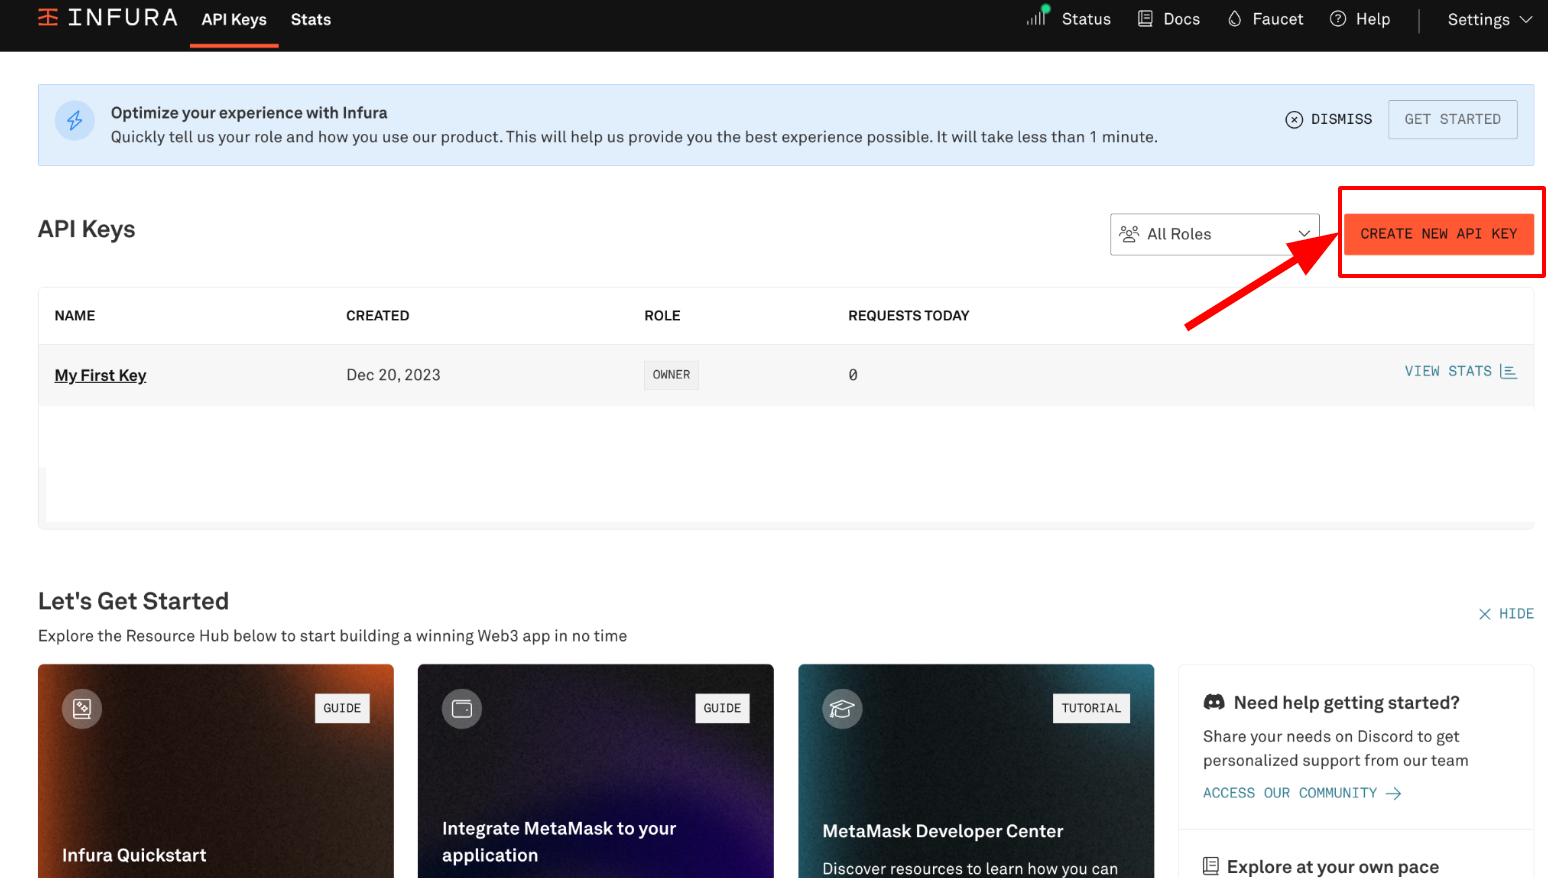Image resolution: width=1548 pixels, height=878 pixels.
Task: Expand the All Roles chevron arrow
Action: tap(1304, 234)
